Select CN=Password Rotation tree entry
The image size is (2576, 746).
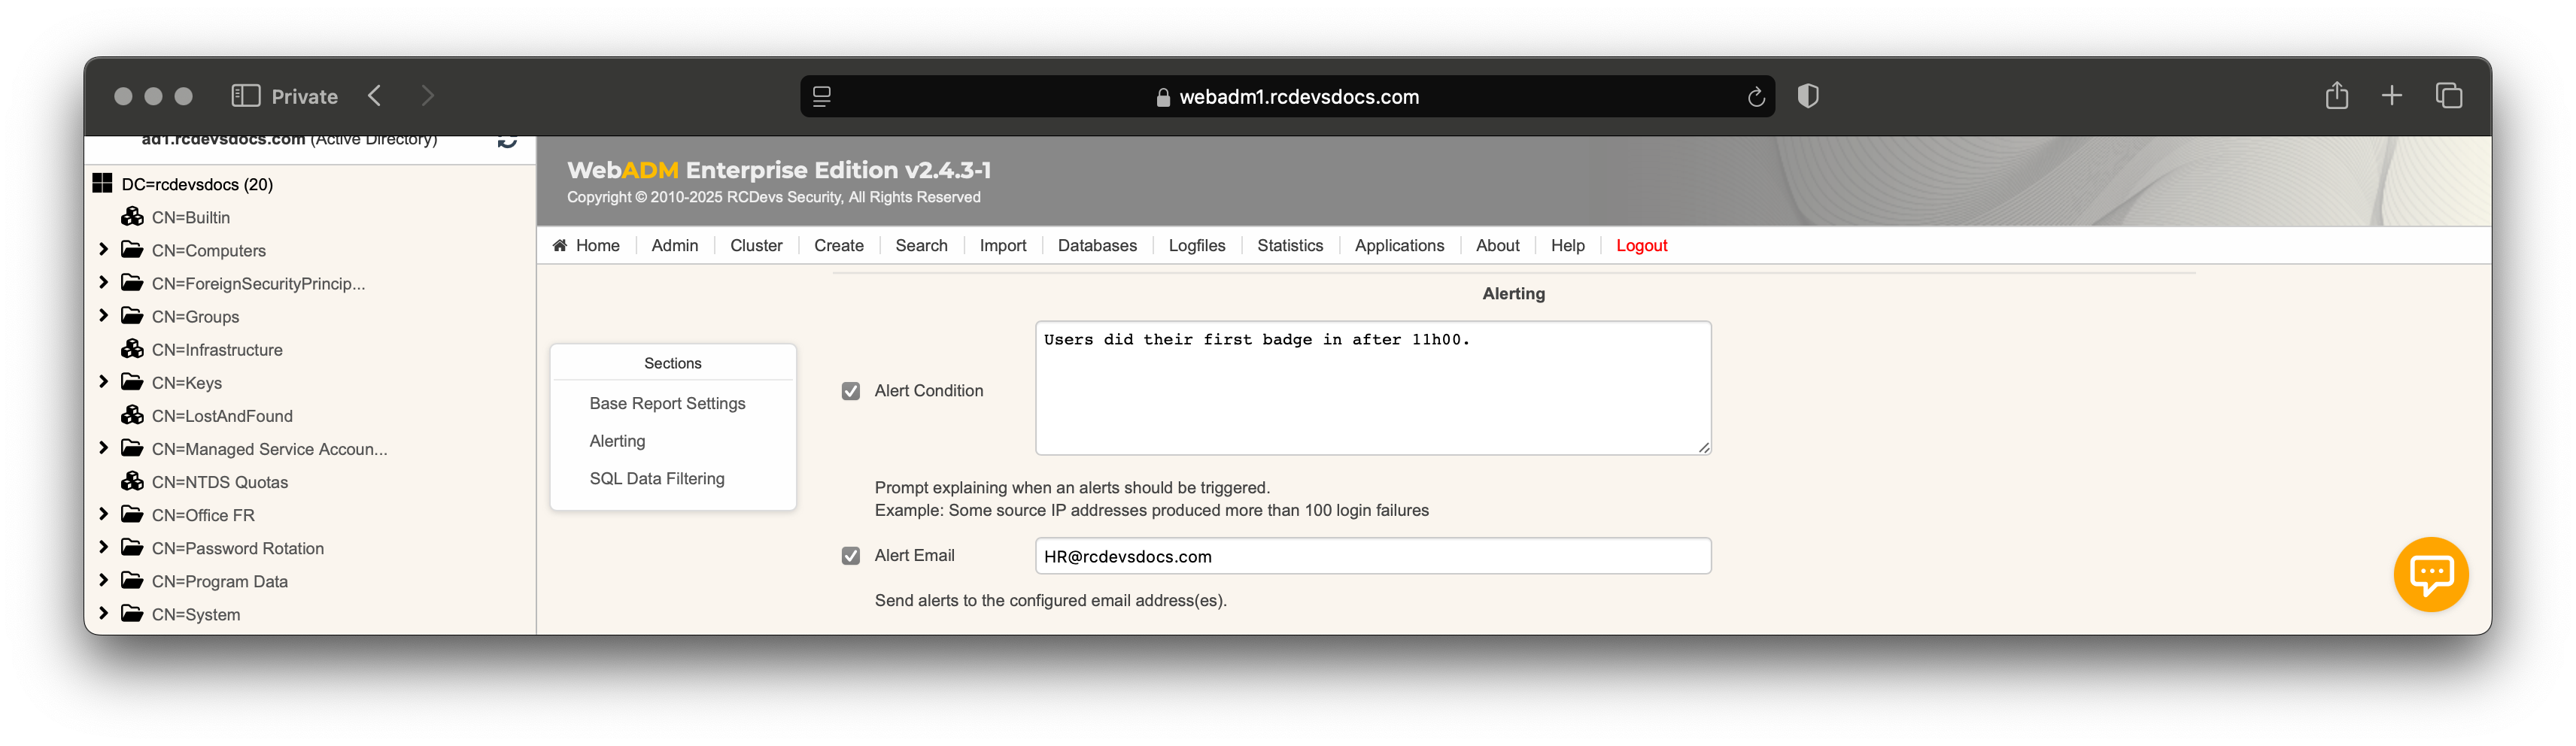point(238,548)
